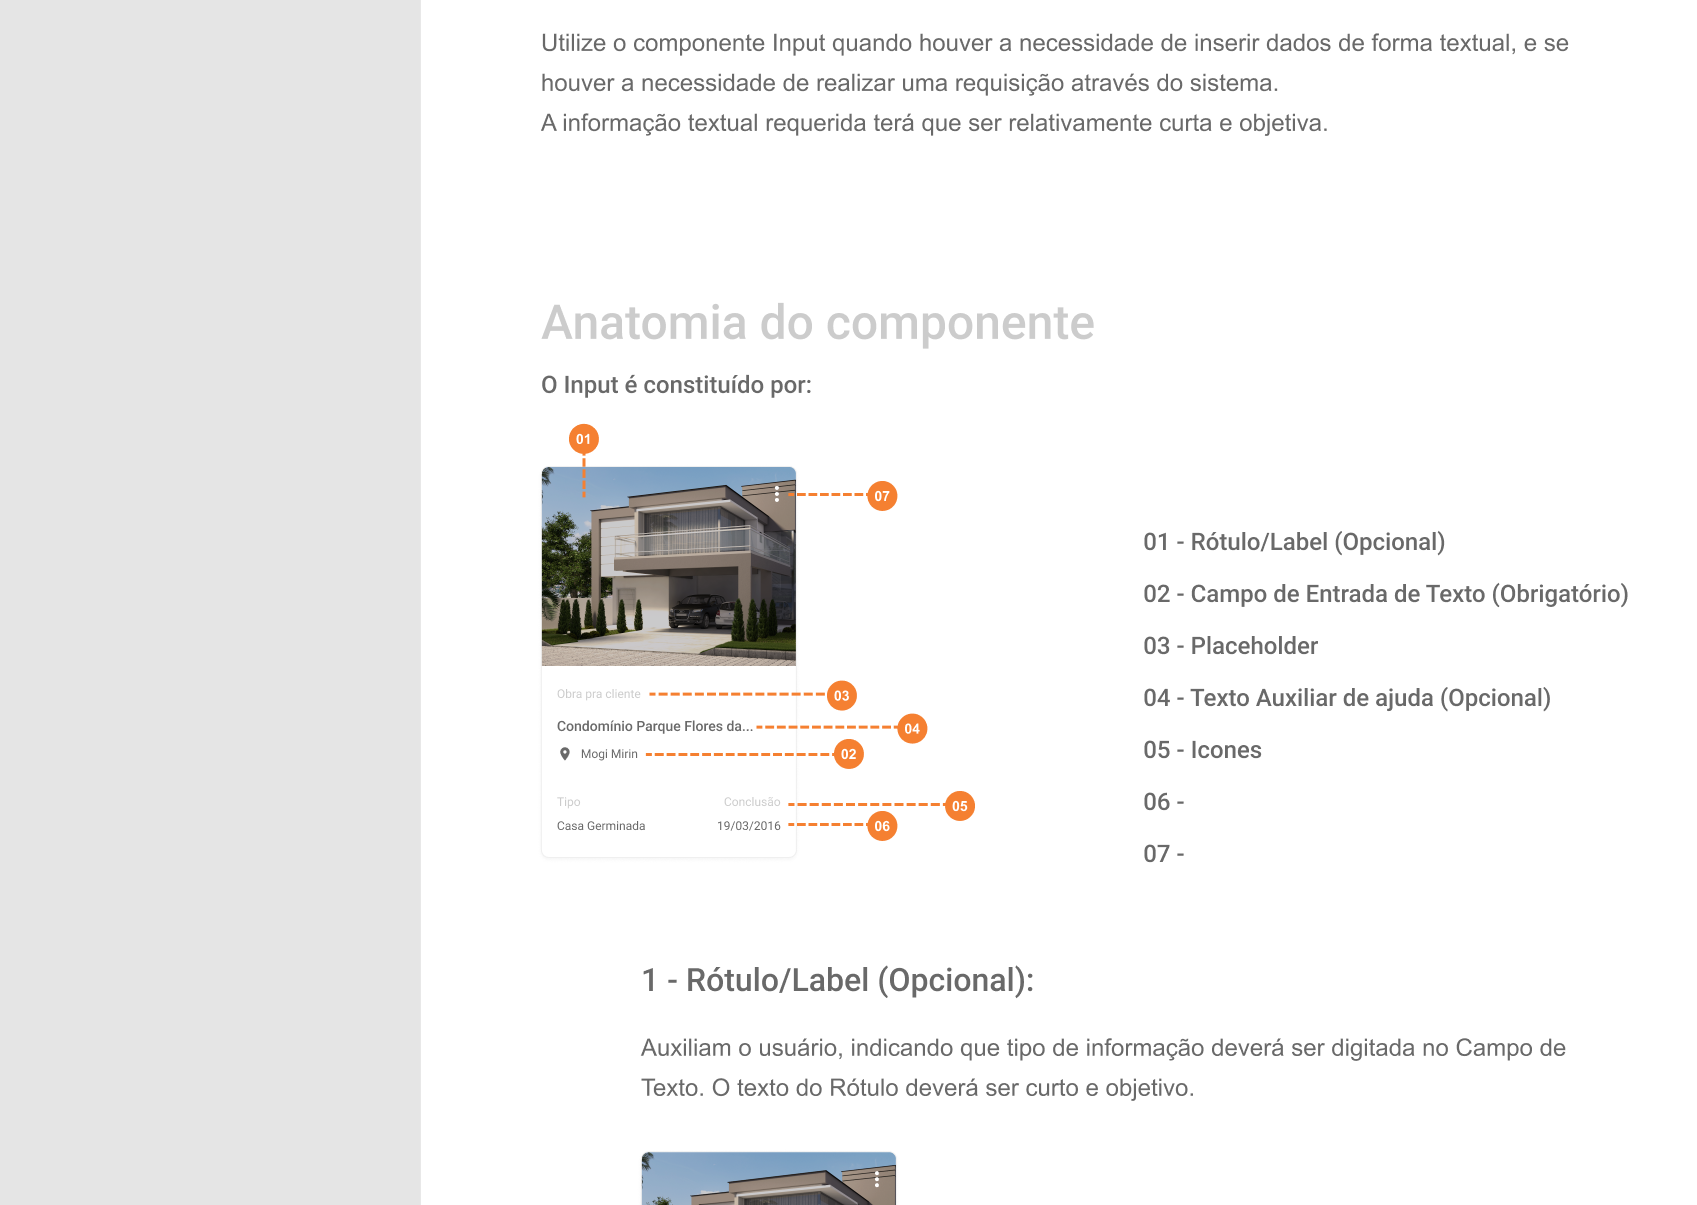Click the sentence 'A informação textual requerida'
The height and width of the screenshot is (1205, 1697).
(935, 123)
